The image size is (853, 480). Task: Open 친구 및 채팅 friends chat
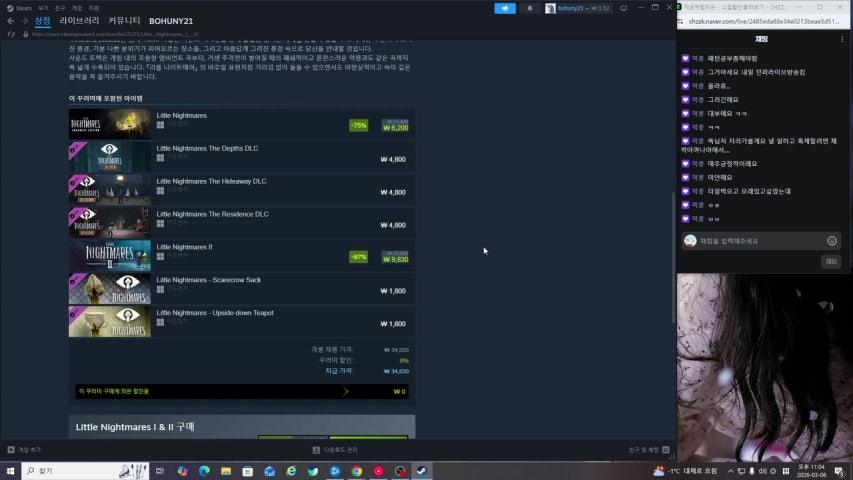pyautogui.click(x=649, y=450)
